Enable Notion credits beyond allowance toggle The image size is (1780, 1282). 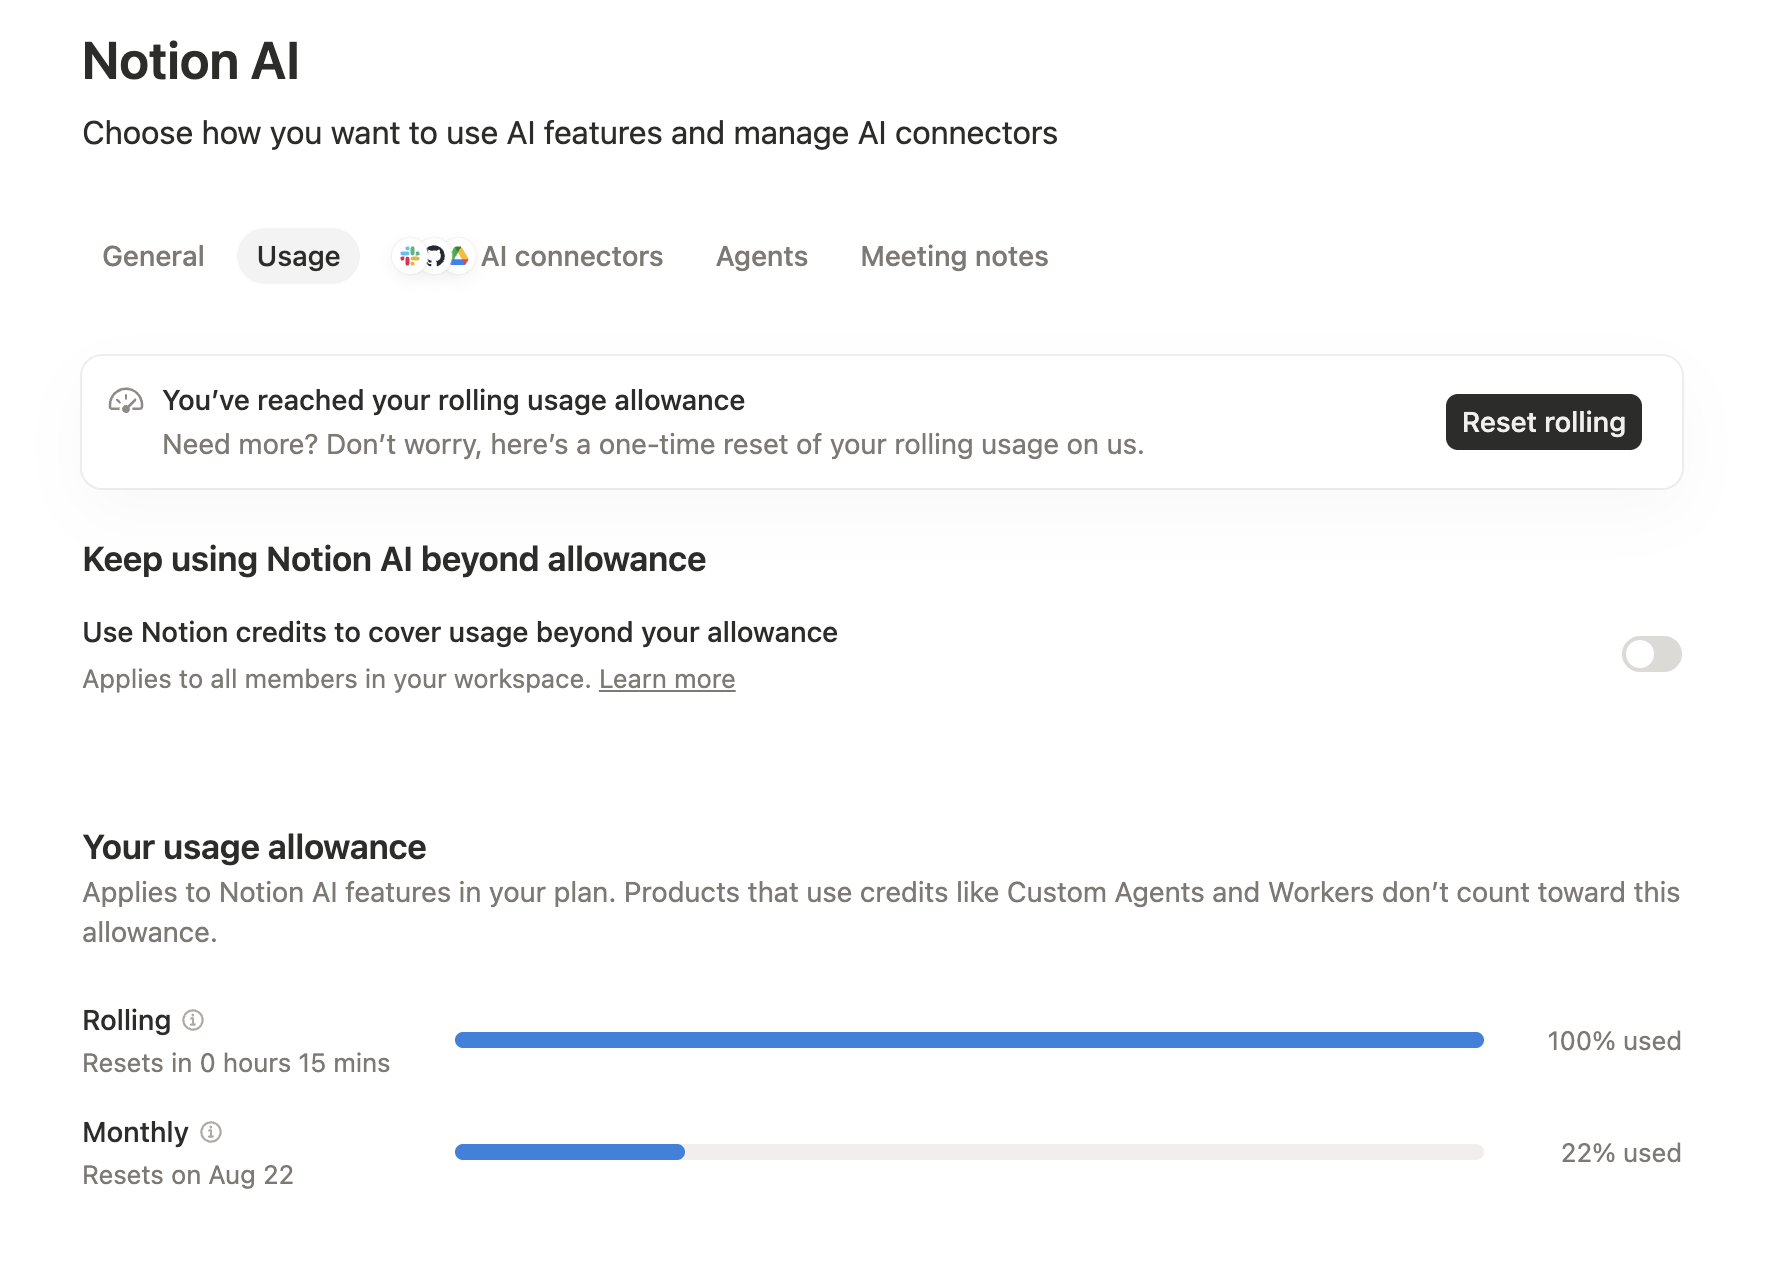[1651, 654]
